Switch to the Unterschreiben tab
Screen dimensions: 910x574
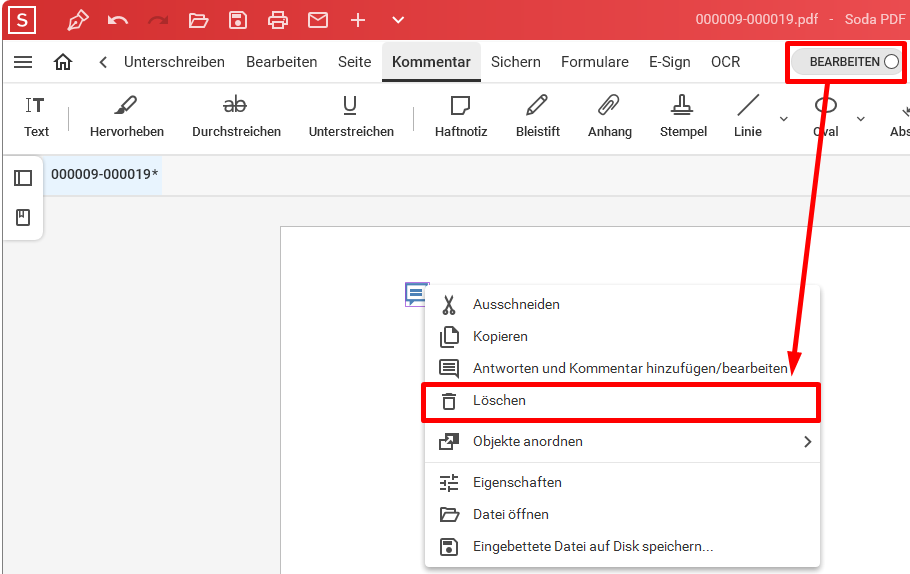coord(174,62)
